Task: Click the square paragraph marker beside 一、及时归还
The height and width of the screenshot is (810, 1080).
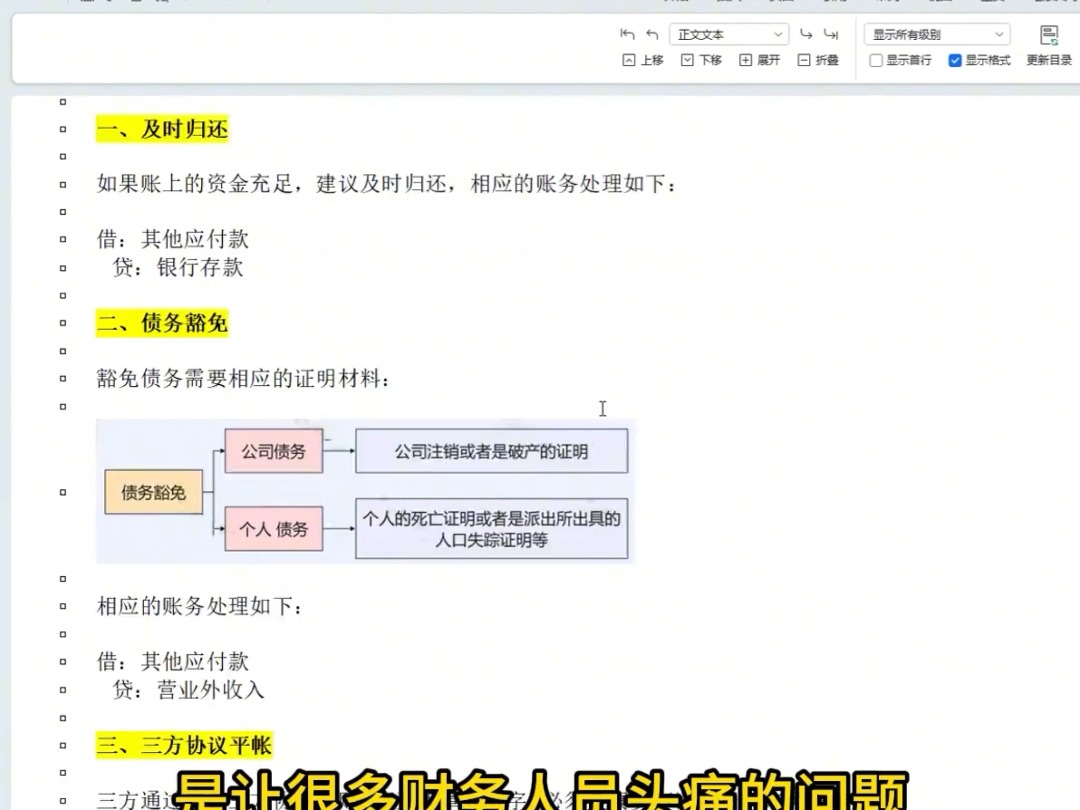Action: pyautogui.click(x=63, y=128)
